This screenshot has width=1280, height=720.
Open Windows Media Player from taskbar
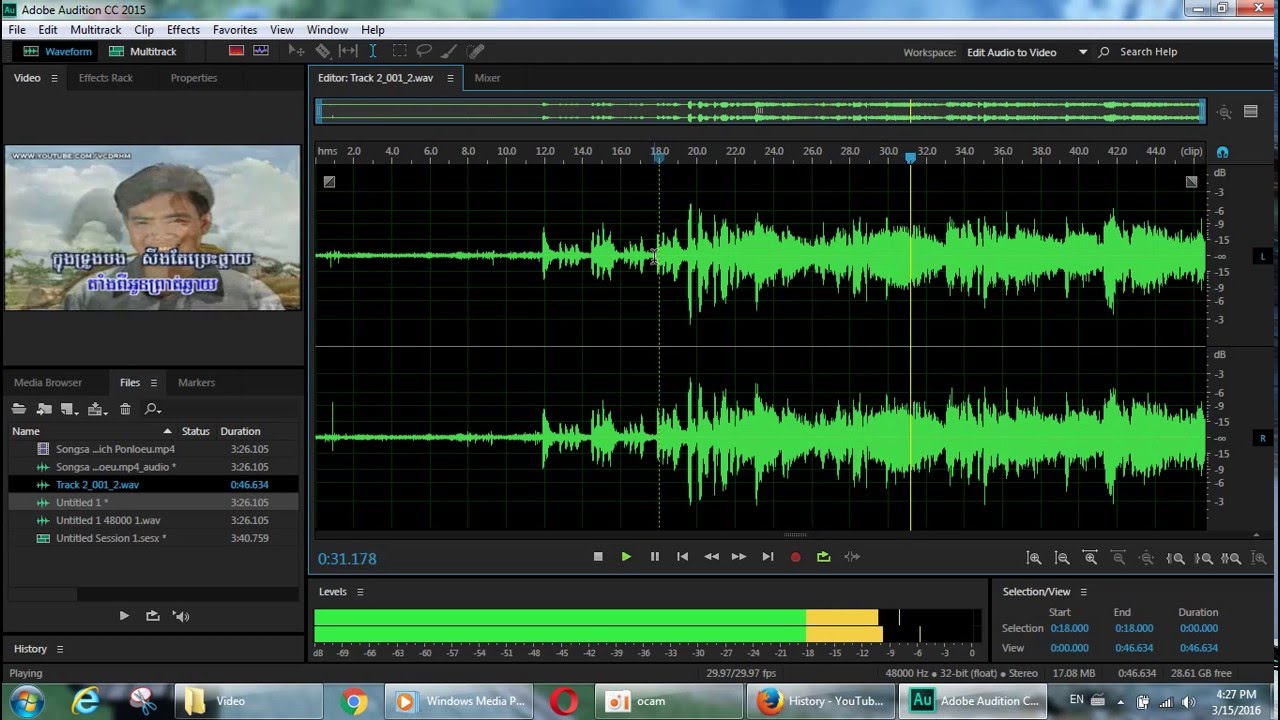[x=460, y=701]
